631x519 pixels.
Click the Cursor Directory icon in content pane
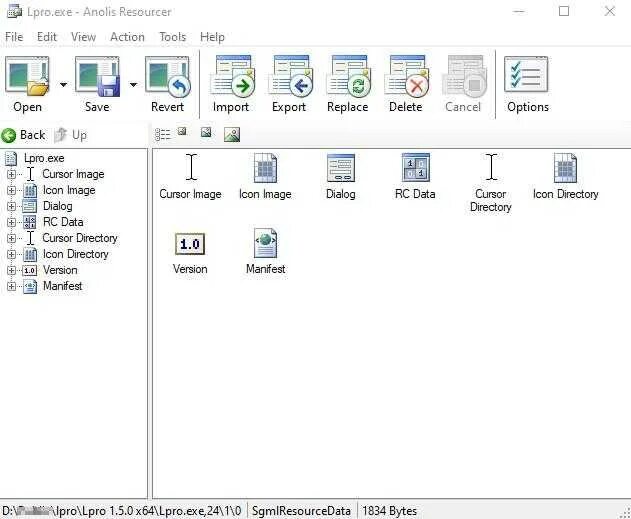(491, 167)
